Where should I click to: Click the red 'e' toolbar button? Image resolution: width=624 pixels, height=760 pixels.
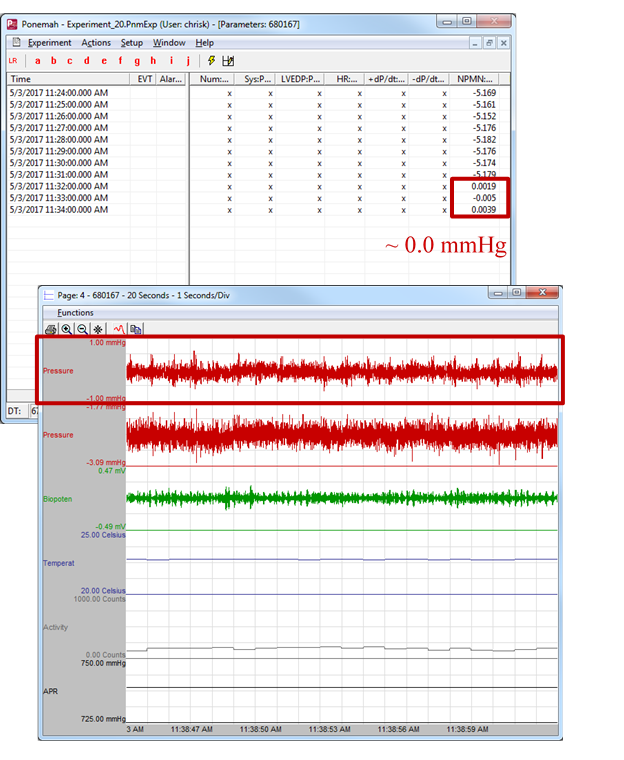pos(104,61)
